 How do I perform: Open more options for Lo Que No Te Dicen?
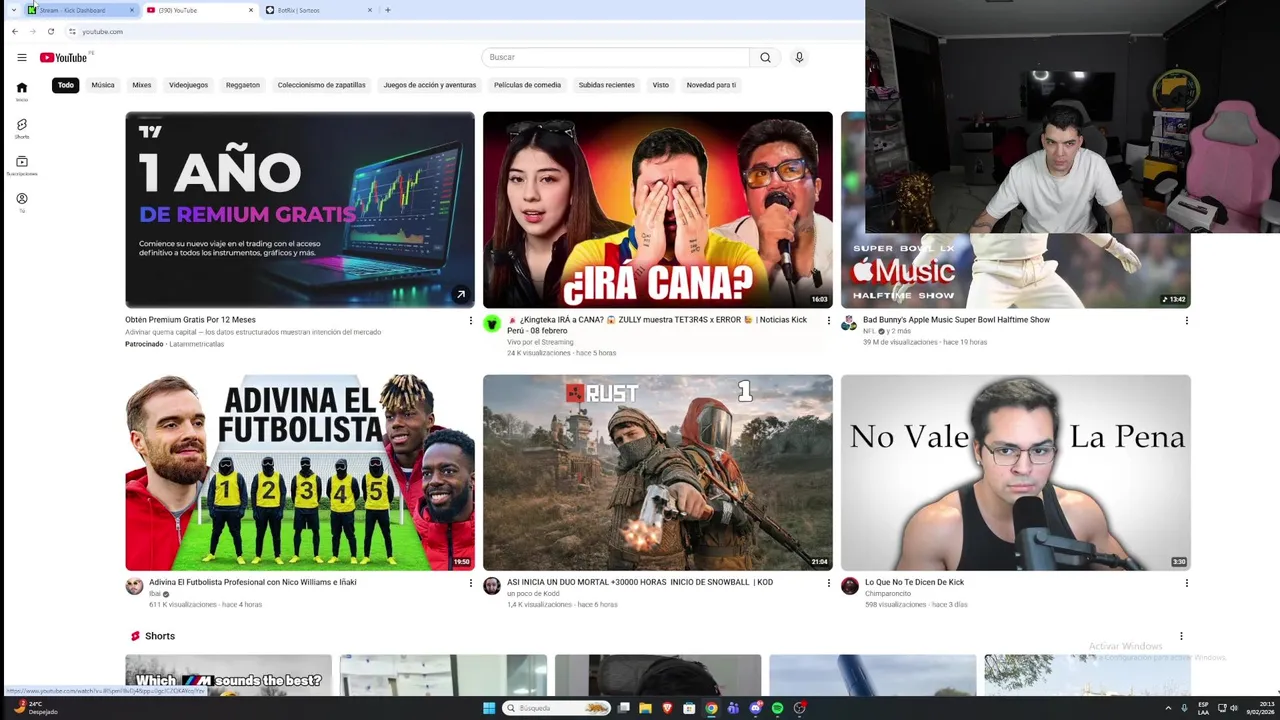click(x=1186, y=582)
